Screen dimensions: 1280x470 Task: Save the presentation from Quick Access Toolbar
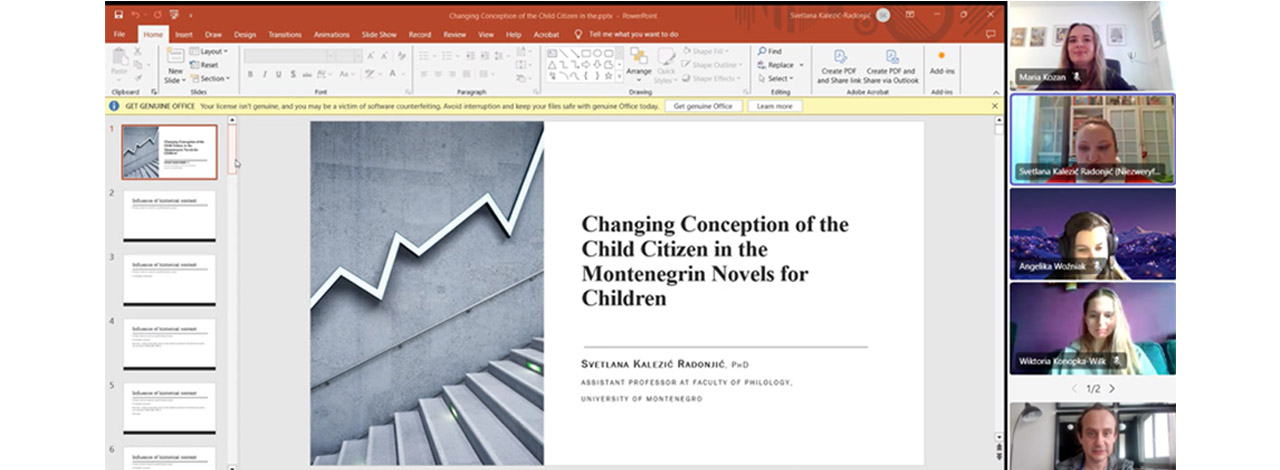point(118,15)
